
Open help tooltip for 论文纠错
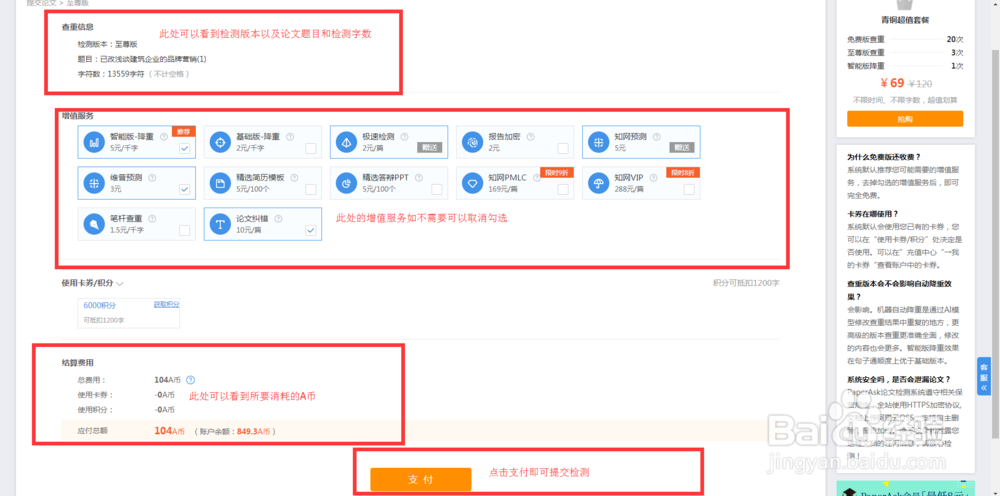[x=278, y=219]
